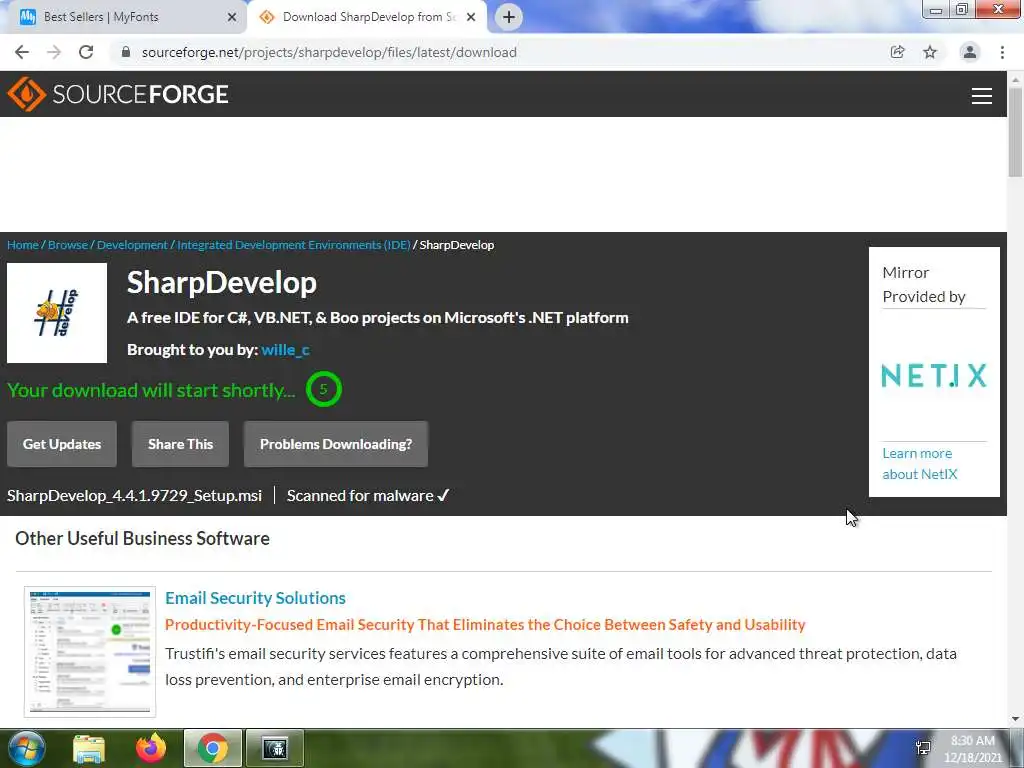This screenshot has width=1024, height=768.
Task: Click the scrollbar down arrow
Action: point(1015,719)
